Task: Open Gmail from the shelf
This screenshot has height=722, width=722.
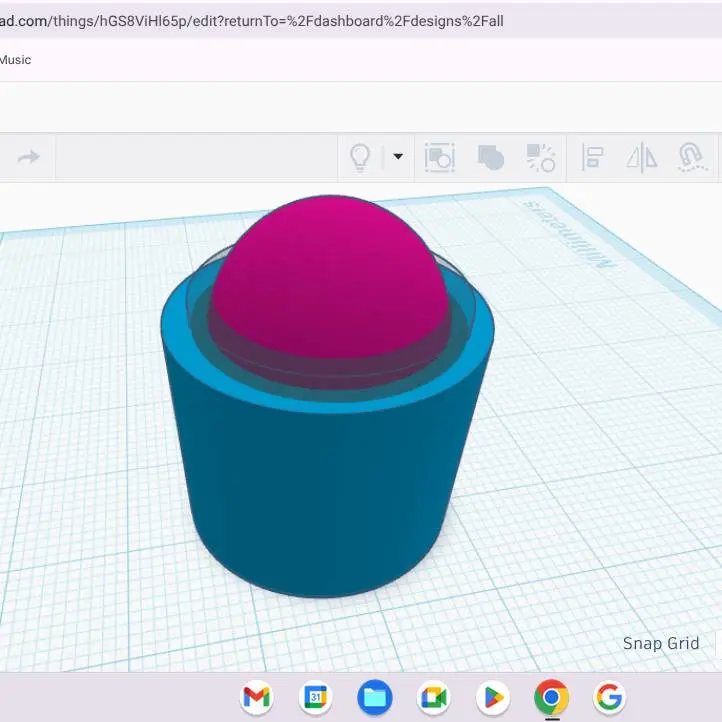Action: [x=256, y=697]
